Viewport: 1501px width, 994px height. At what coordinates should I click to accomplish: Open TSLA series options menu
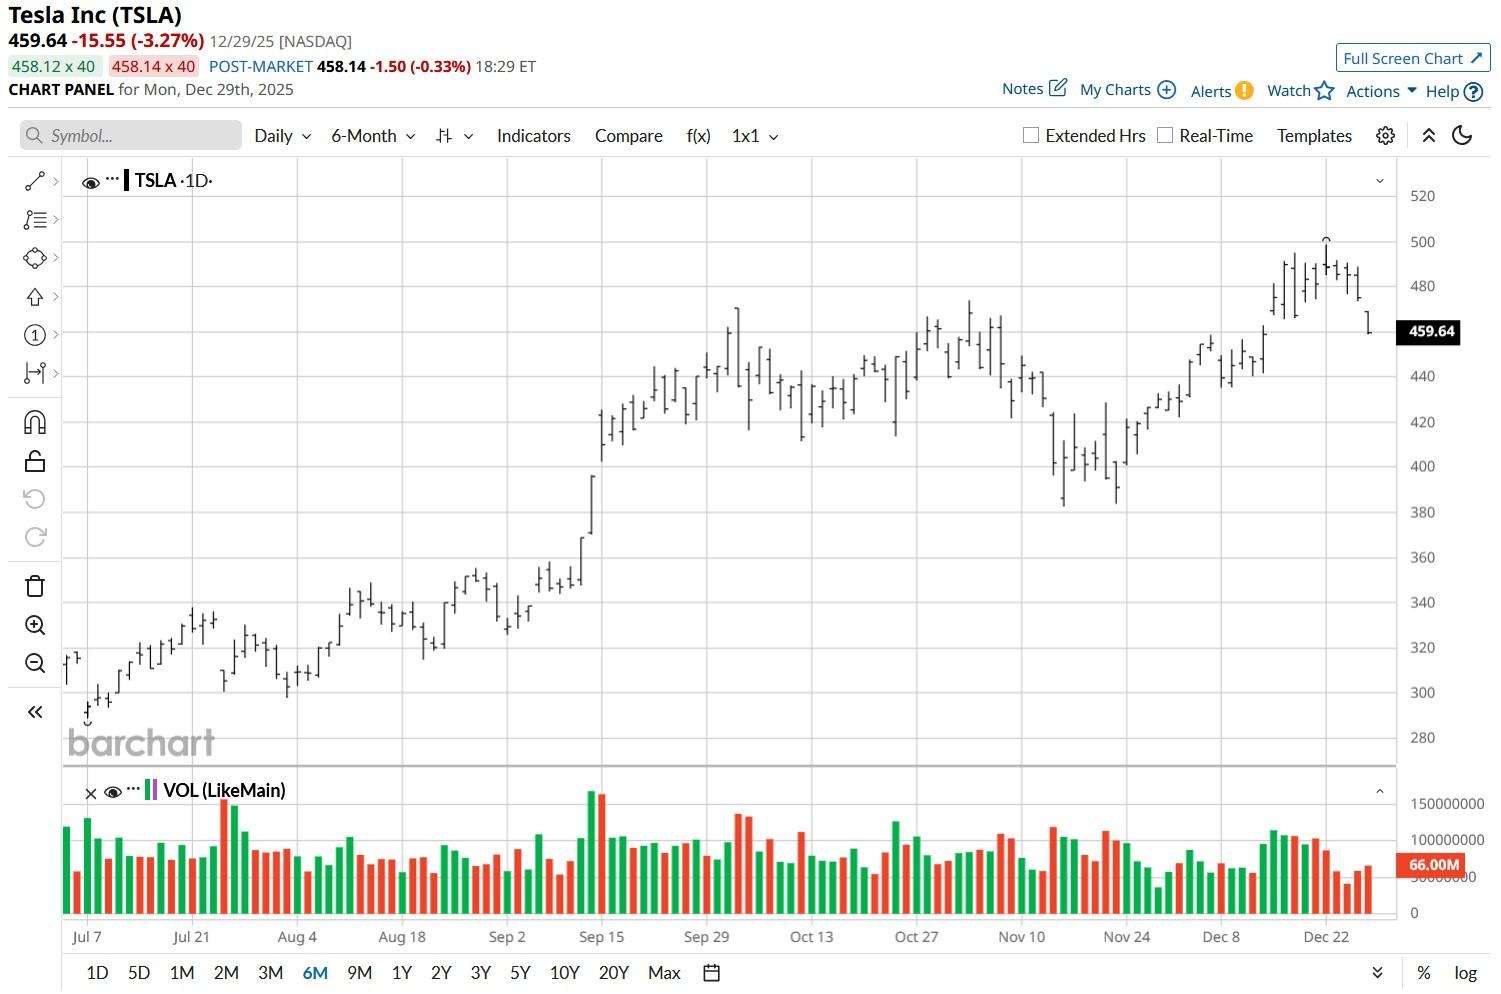point(112,179)
